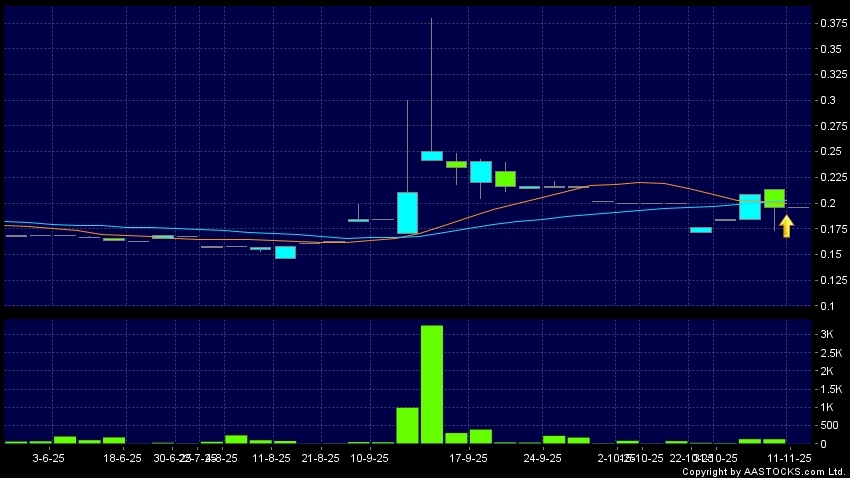Click the cyan candle near 11-8-25
The height and width of the screenshot is (478, 850).
286,252
